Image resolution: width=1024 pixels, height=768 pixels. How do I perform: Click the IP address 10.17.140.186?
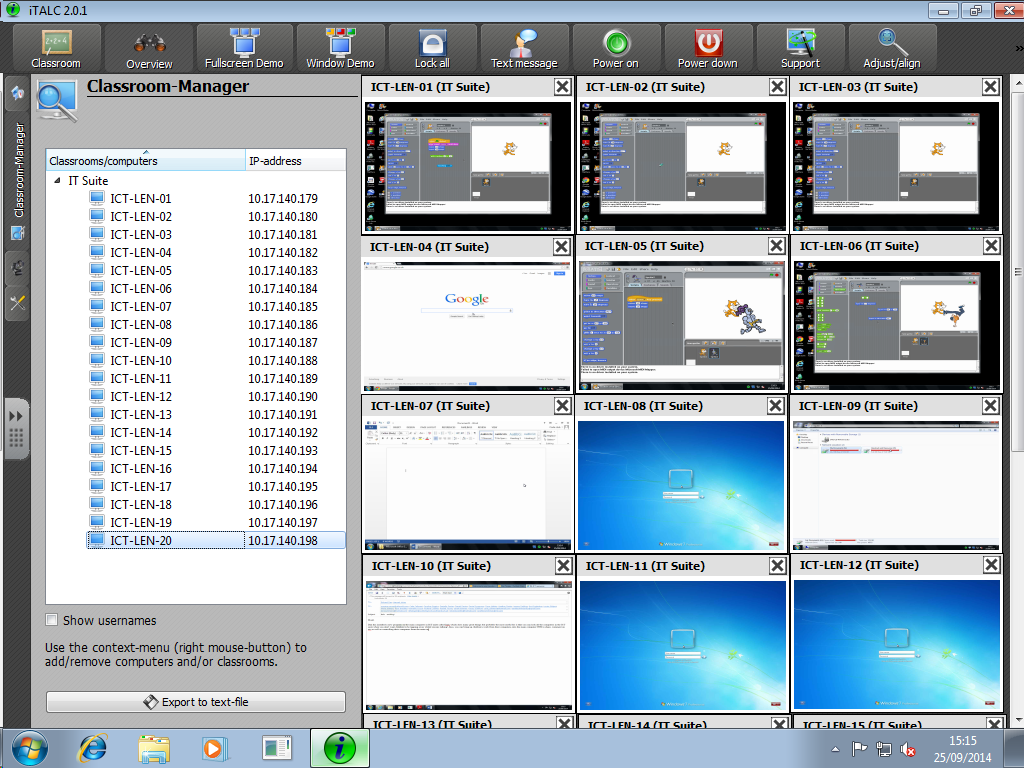click(283, 325)
